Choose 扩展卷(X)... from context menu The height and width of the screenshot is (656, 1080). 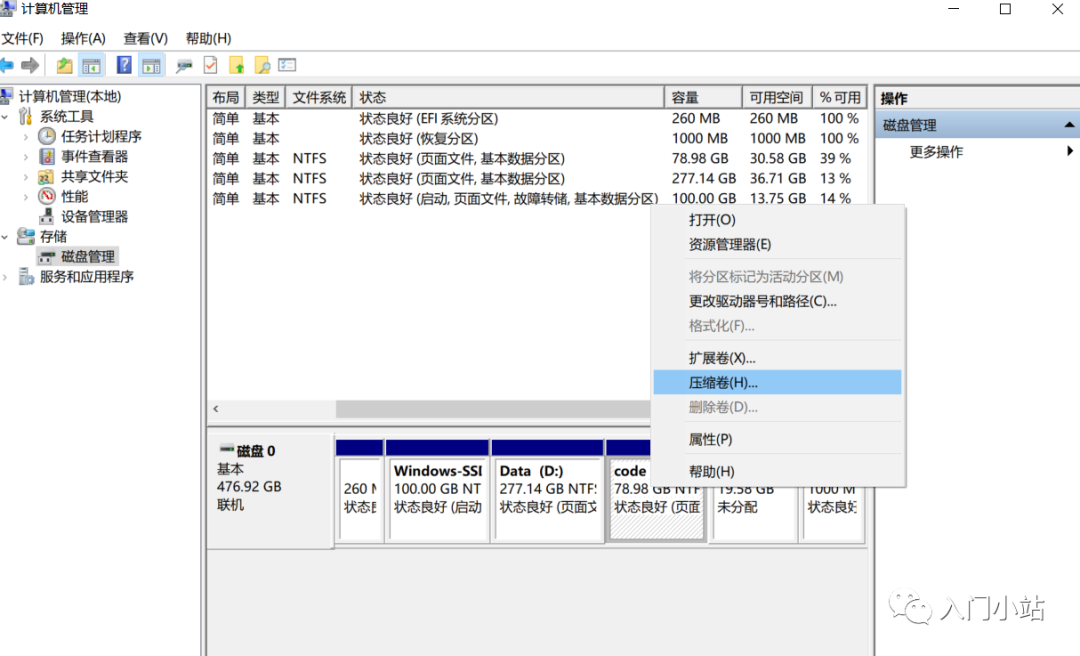tap(777, 358)
